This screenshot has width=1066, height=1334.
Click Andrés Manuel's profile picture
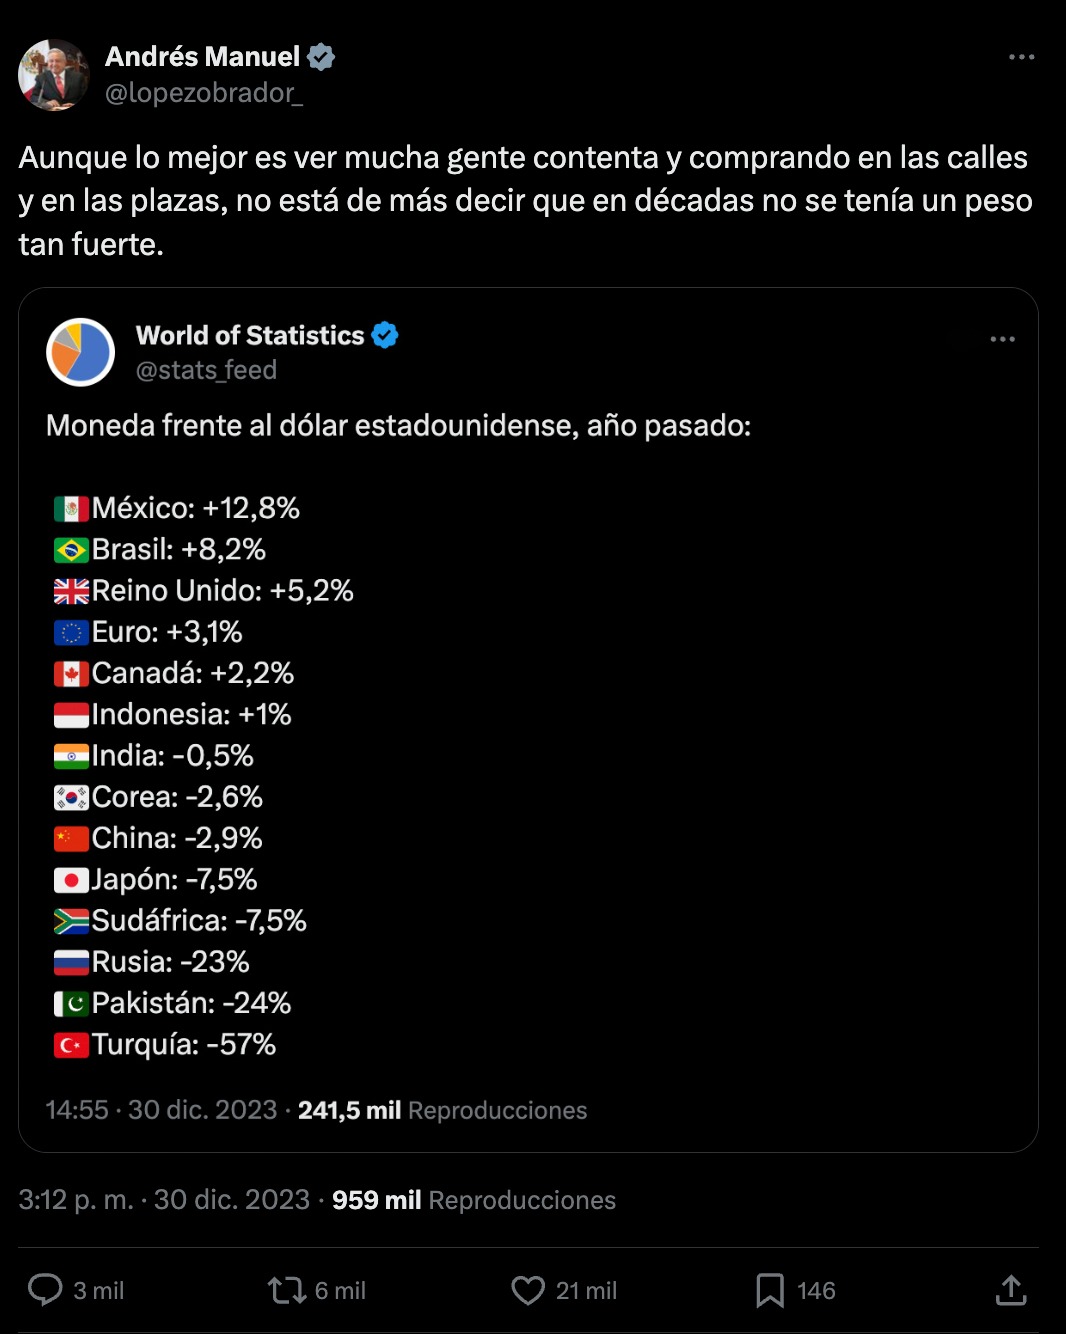click(54, 75)
